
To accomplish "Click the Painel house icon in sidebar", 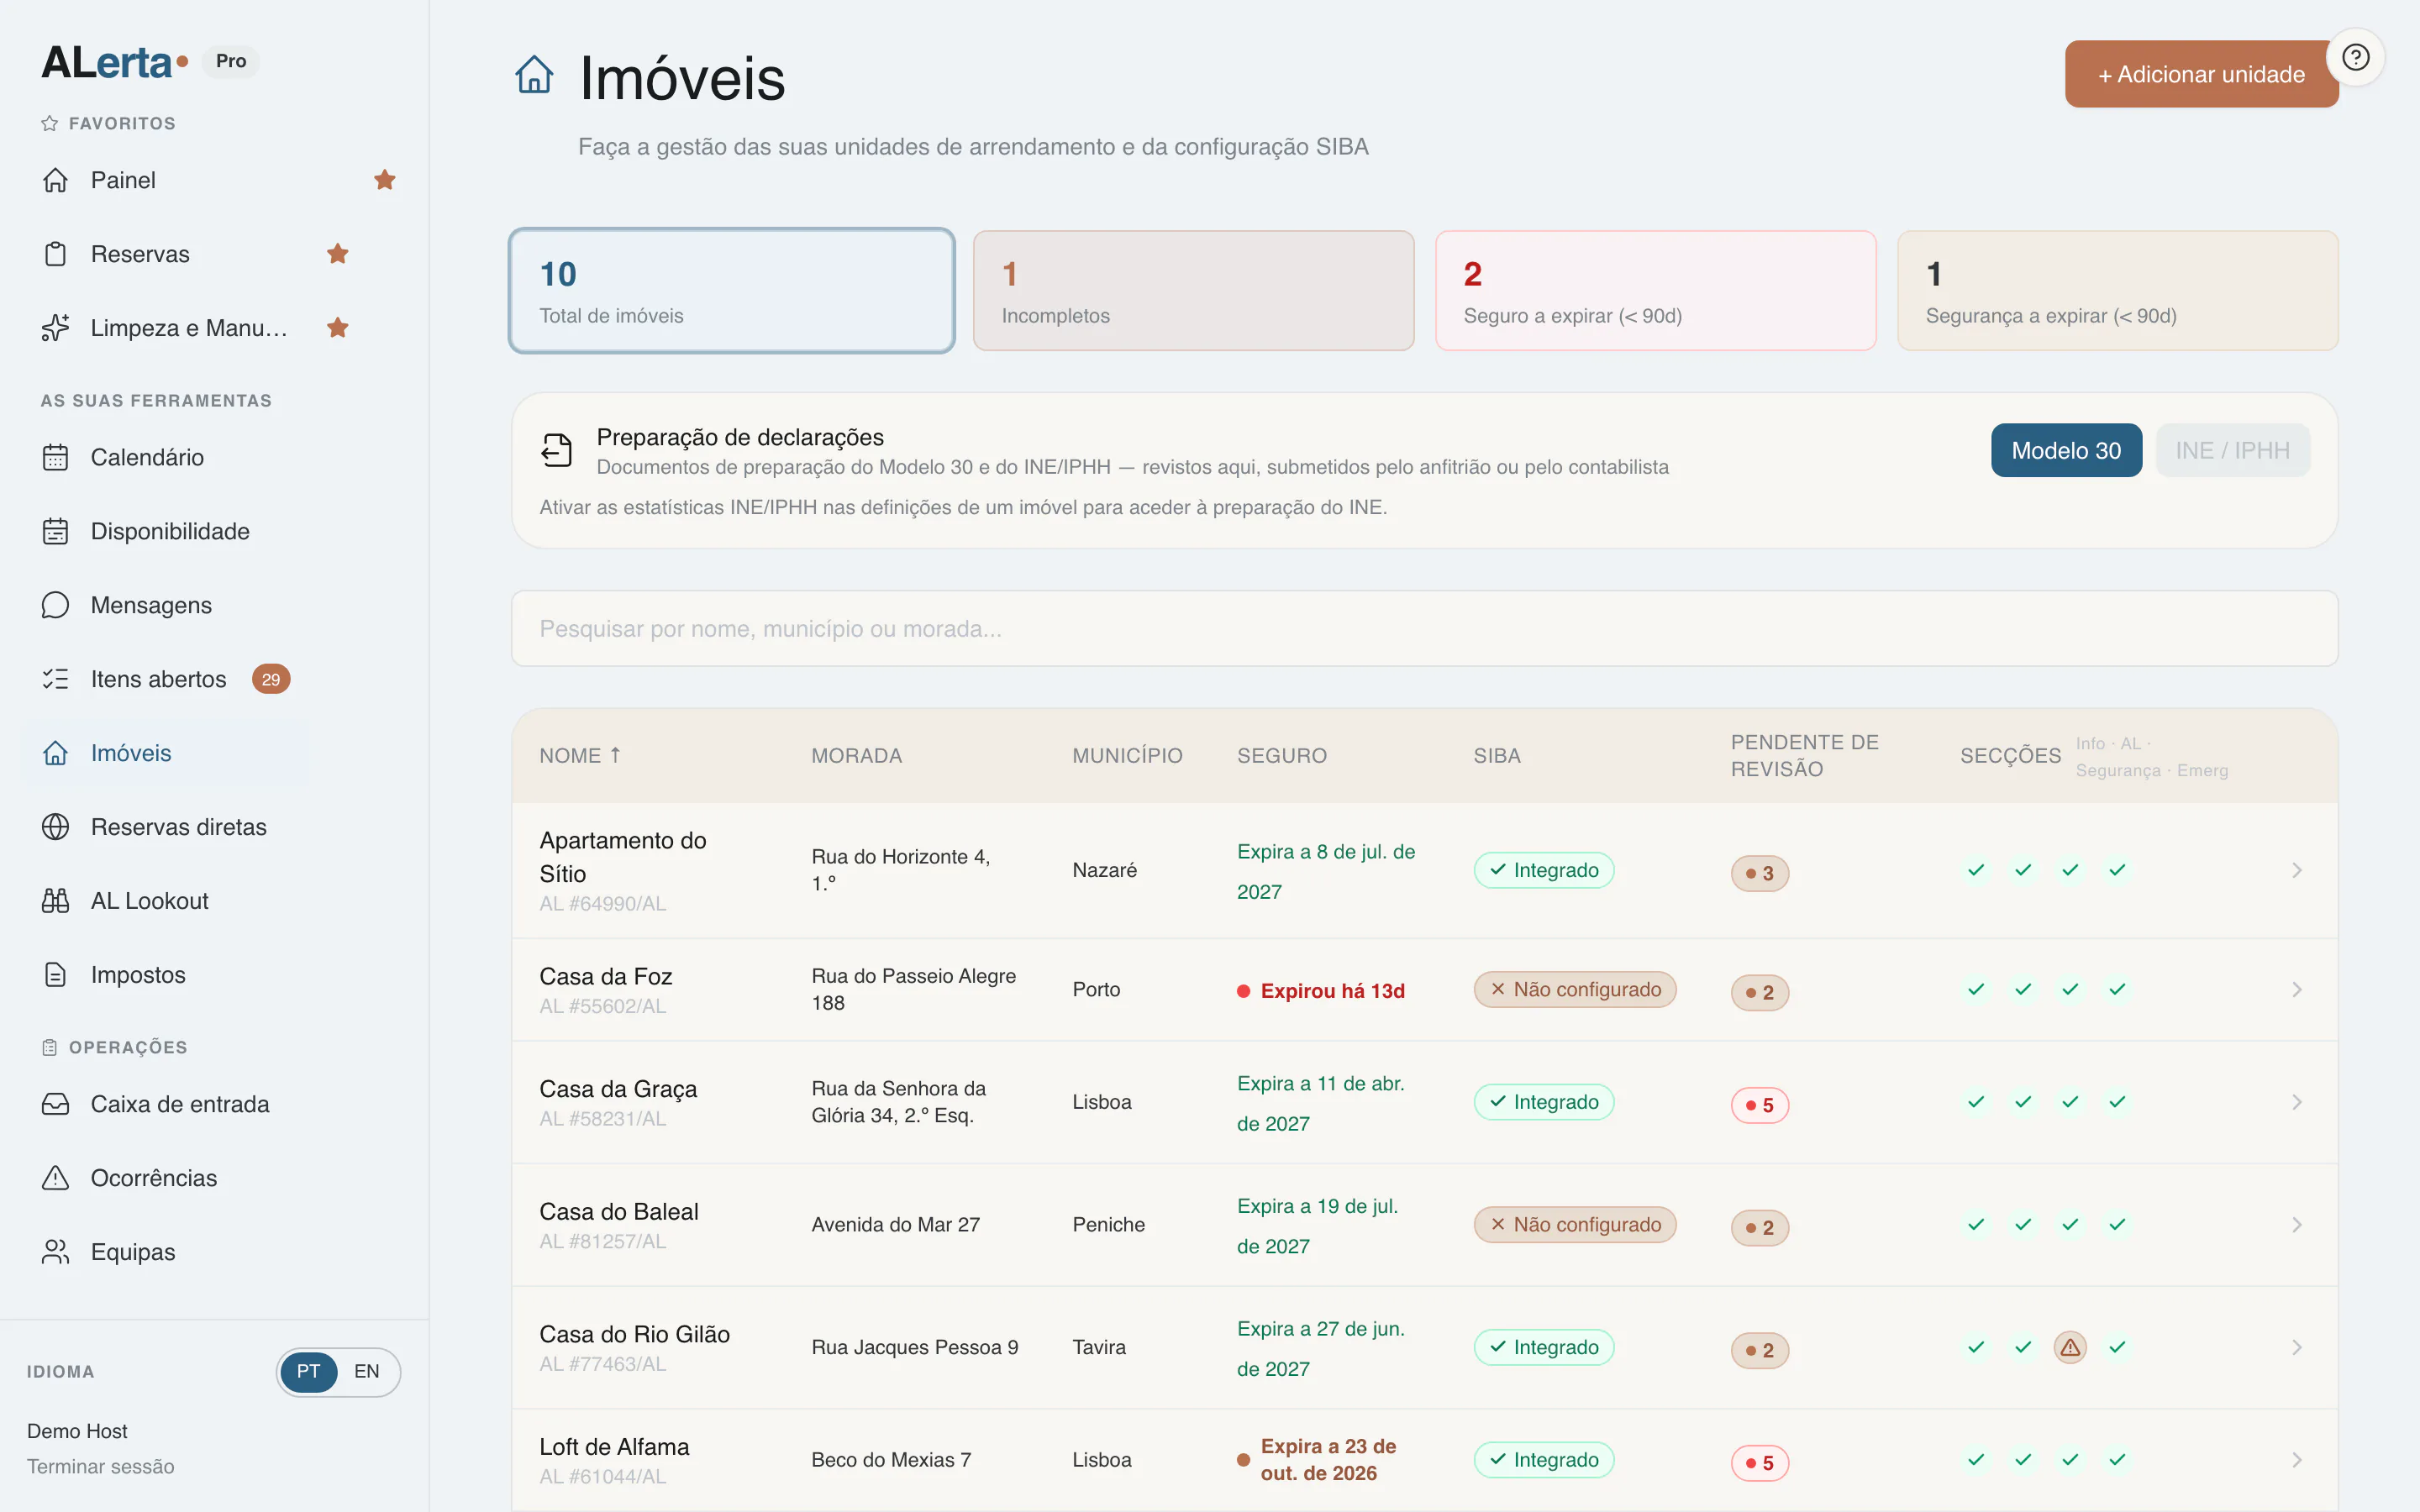I will click(56, 180).
